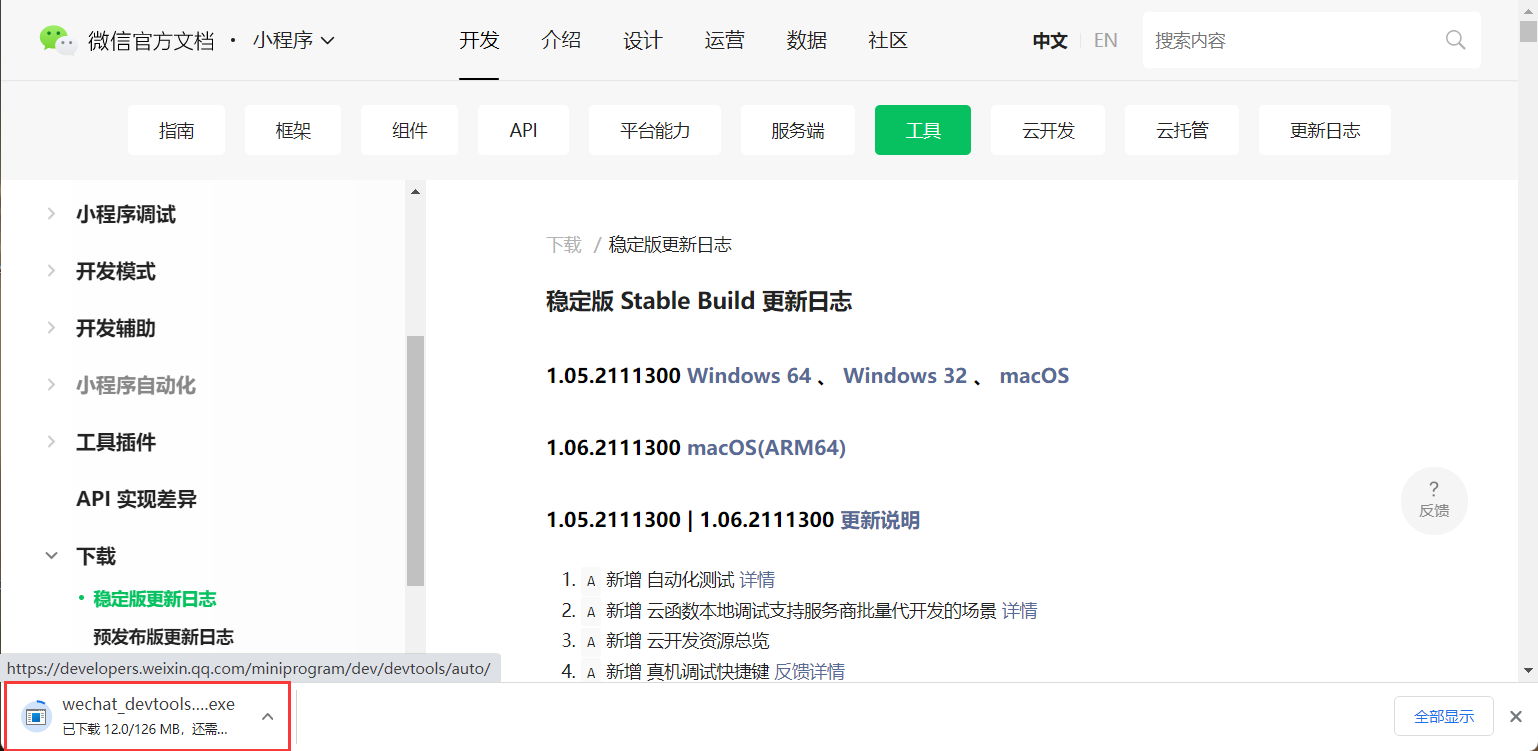1538x751 pixels.
Task: Open the 数据 top menu
Action: [806, 40]
